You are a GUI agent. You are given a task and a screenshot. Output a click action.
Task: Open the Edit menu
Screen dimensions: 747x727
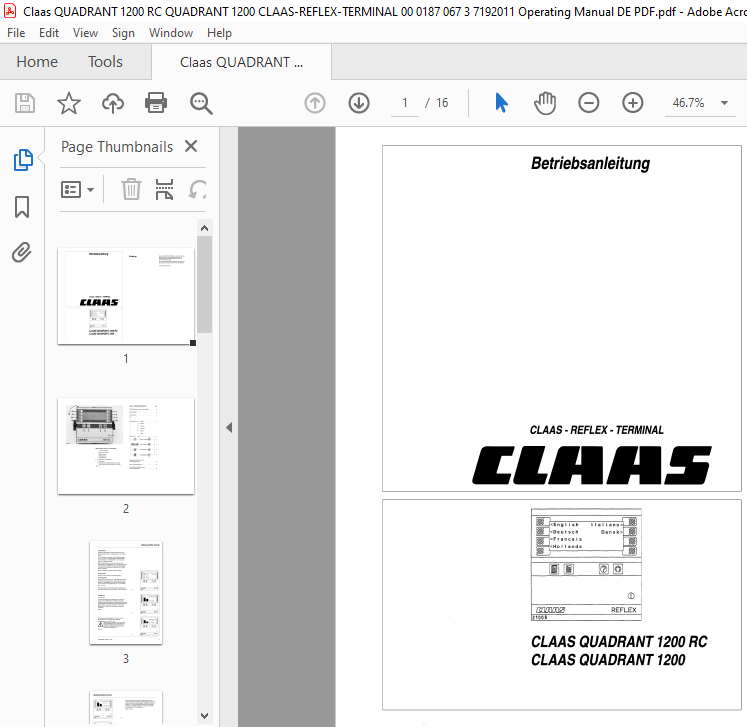point(49,33)
